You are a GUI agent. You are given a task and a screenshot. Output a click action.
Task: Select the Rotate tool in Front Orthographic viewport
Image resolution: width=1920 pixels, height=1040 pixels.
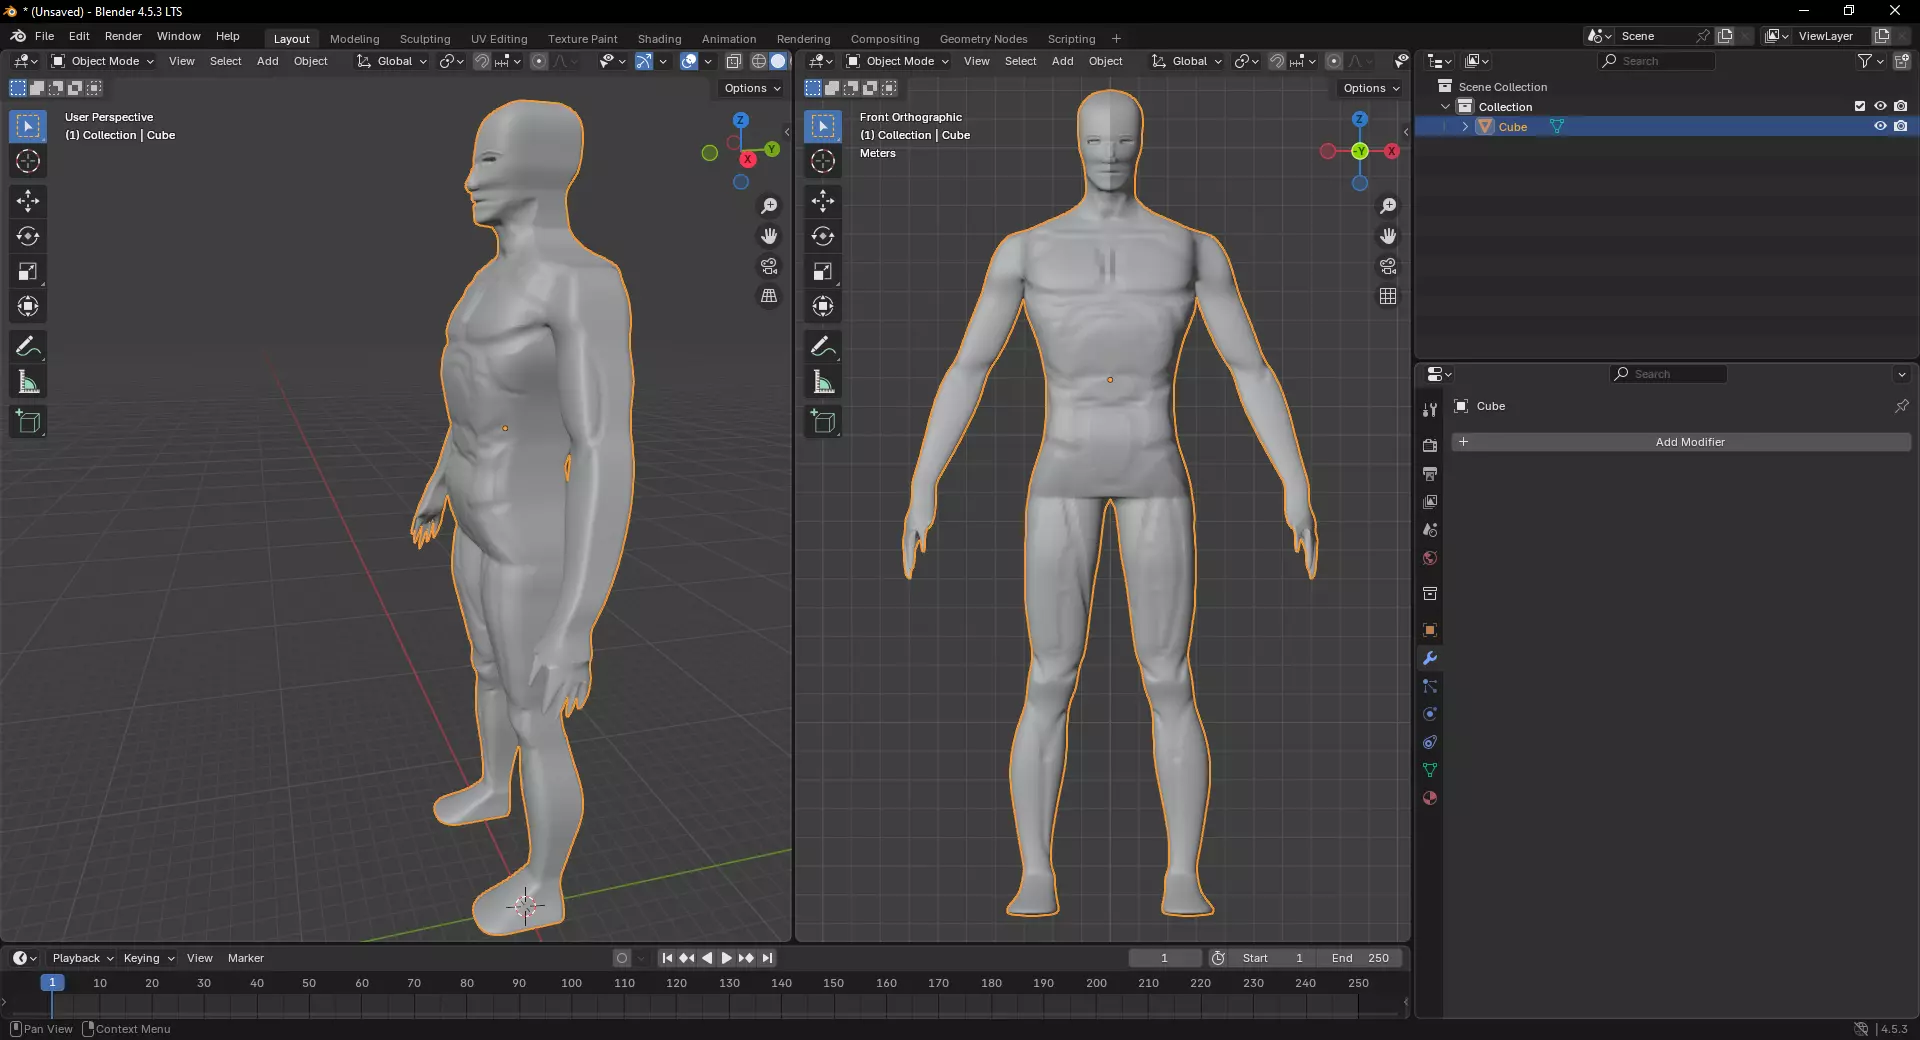[x=823, y=236]
